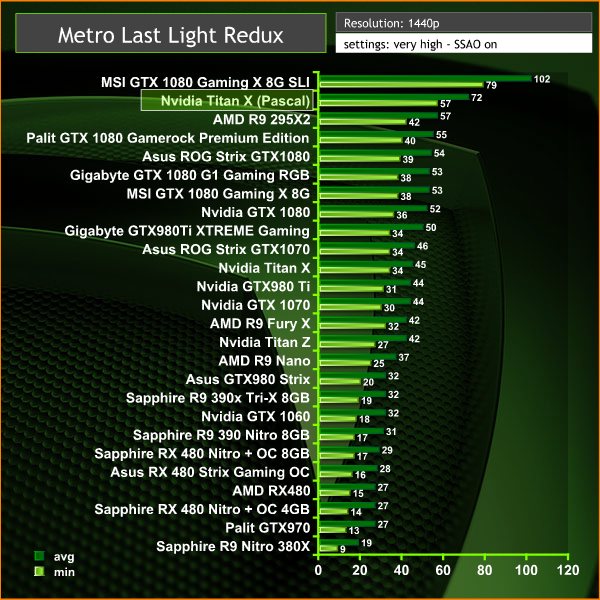Screen dimensions: 600x600
Task: Click the 120 axis tick label
Action: click(568, 571)
